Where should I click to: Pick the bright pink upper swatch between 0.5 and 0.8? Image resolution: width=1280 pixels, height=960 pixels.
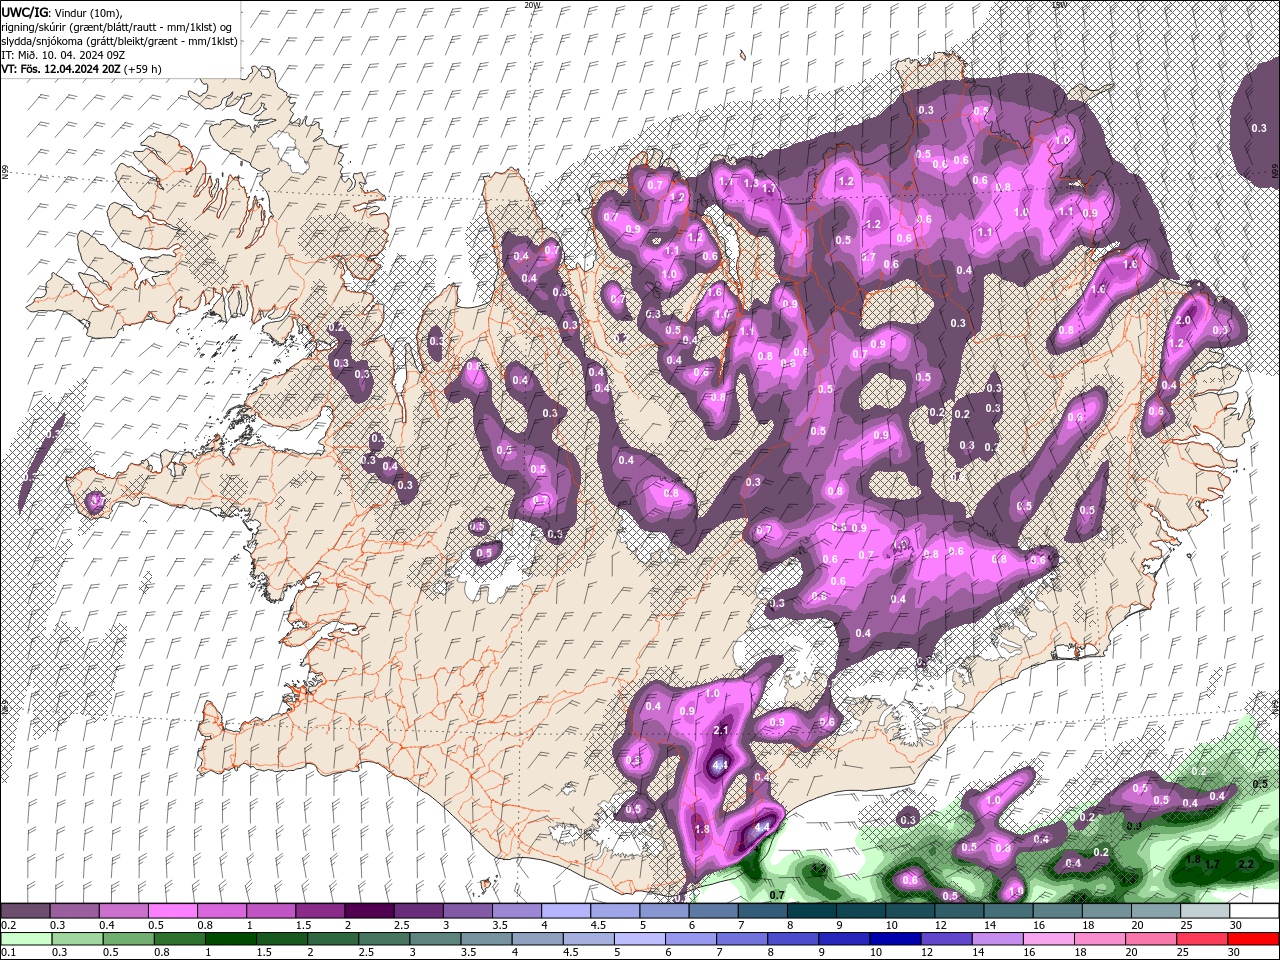[x=172, y=911]
